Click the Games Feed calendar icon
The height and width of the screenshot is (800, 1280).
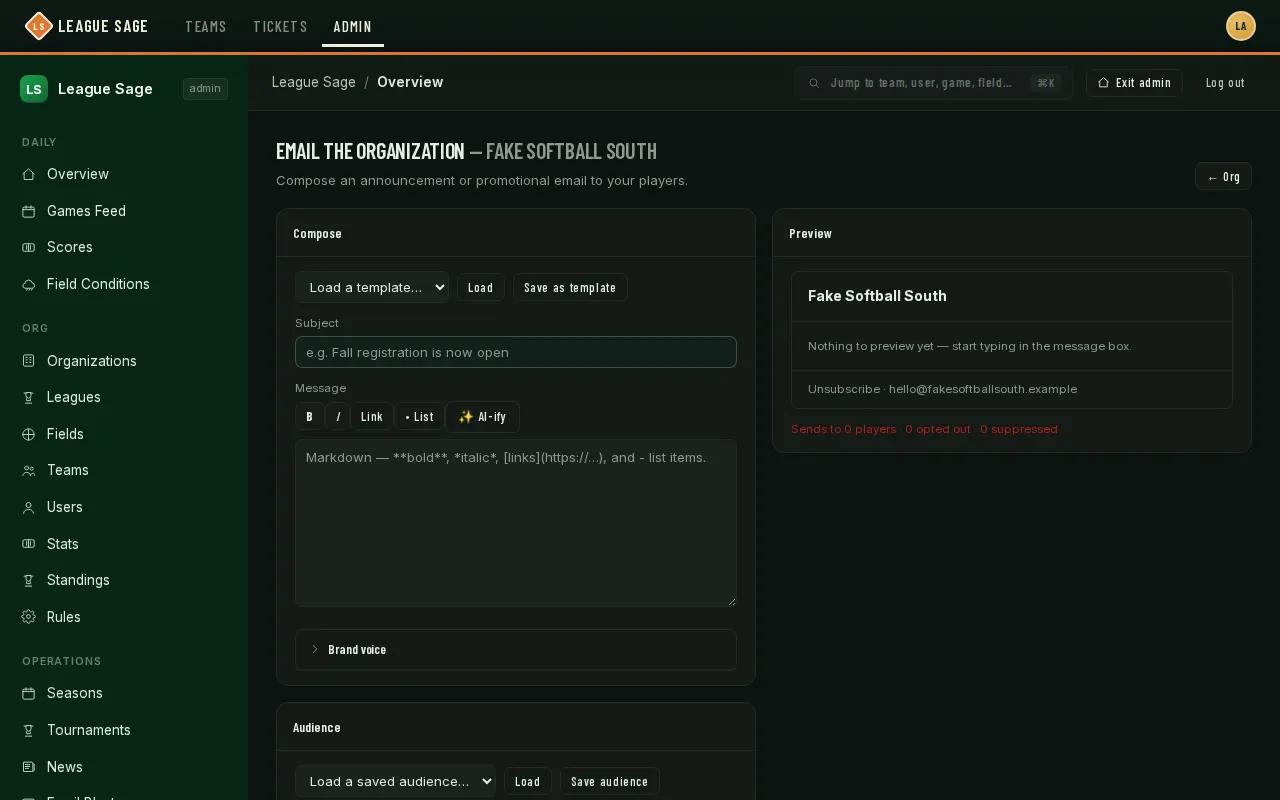point(29,211)
